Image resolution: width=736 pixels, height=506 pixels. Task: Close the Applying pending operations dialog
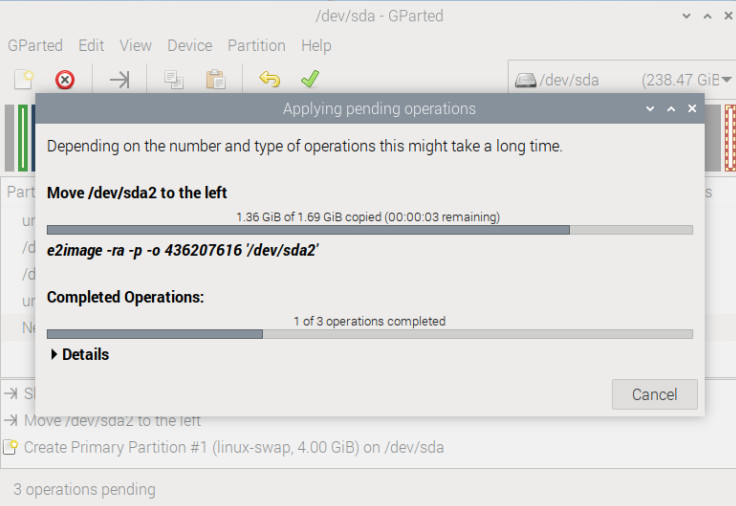(692, 108)
